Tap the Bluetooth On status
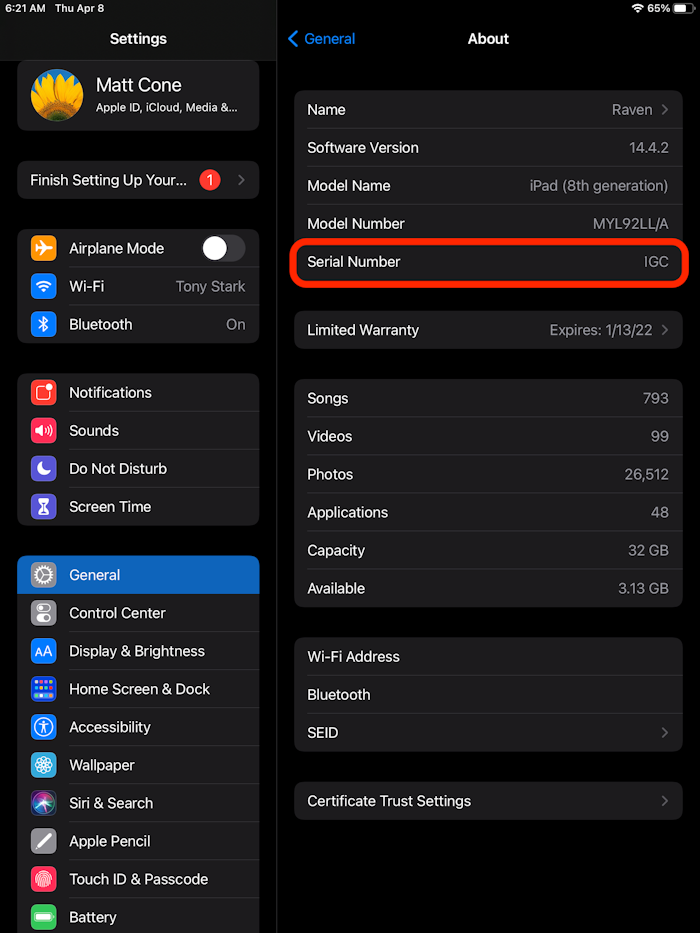 [236, 325]
